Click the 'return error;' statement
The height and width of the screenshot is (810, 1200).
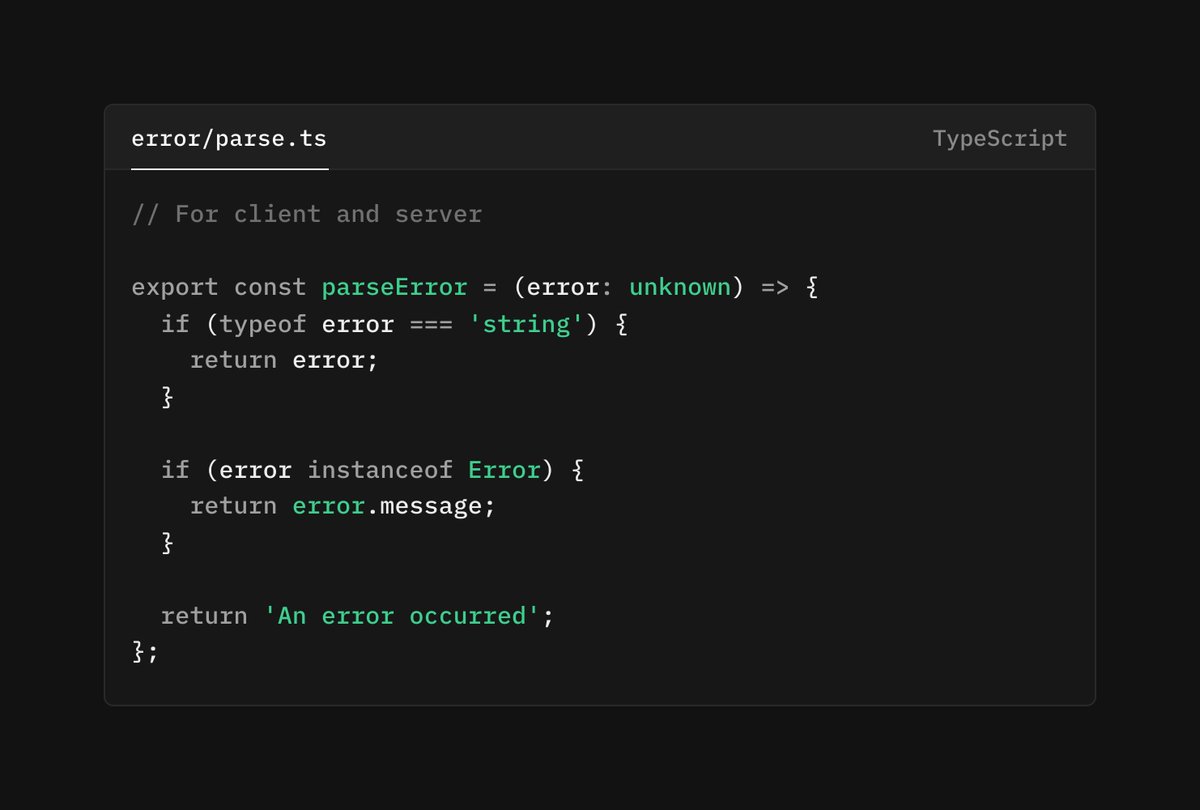(284, 361)
